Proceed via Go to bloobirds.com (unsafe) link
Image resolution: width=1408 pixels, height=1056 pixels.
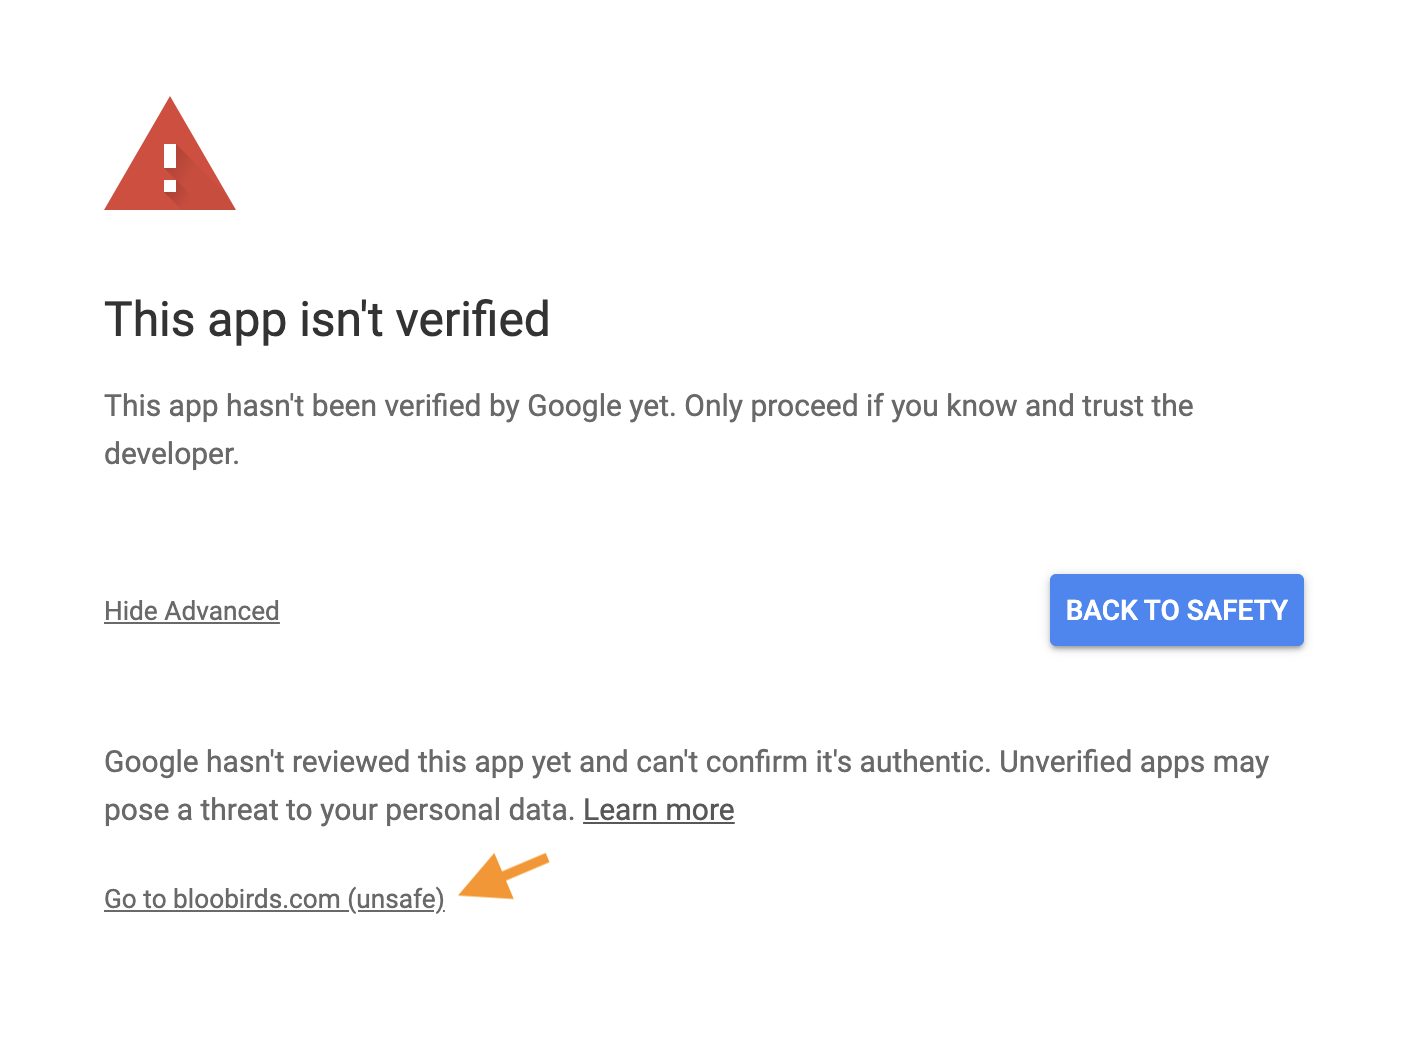tap(274, 899)
